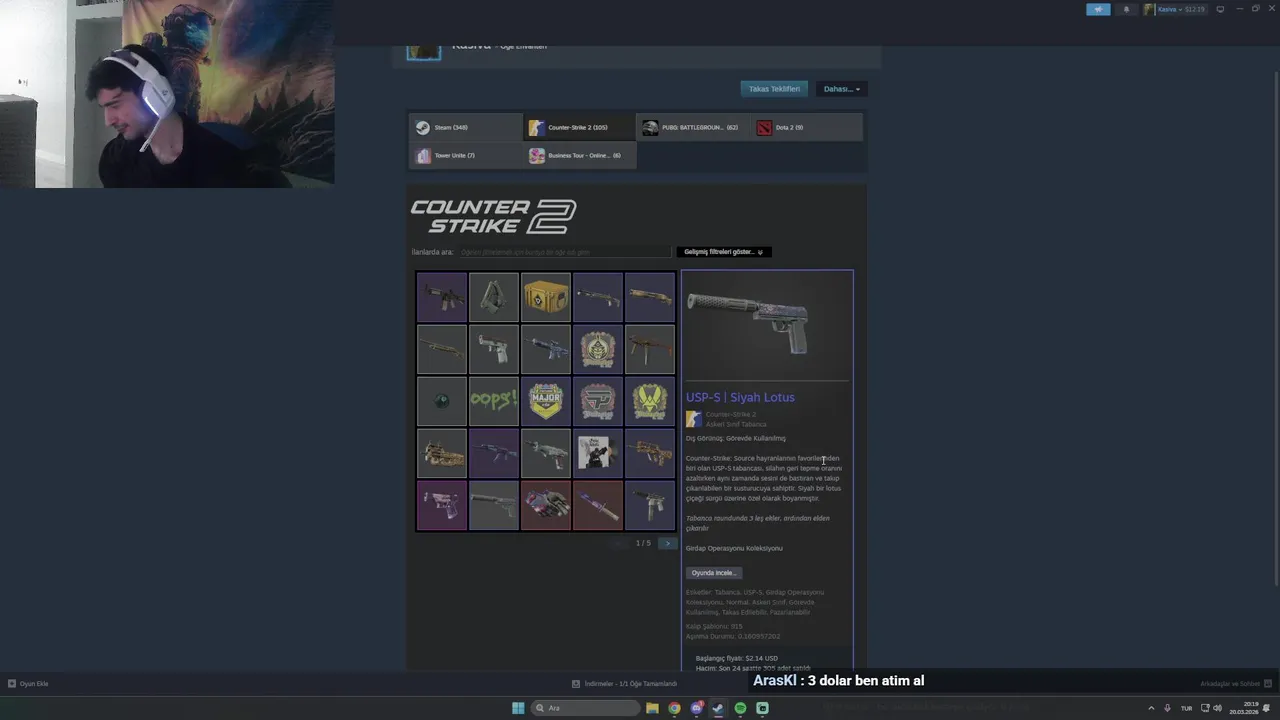Select the brown SMG item at second row end

point(650,349)
